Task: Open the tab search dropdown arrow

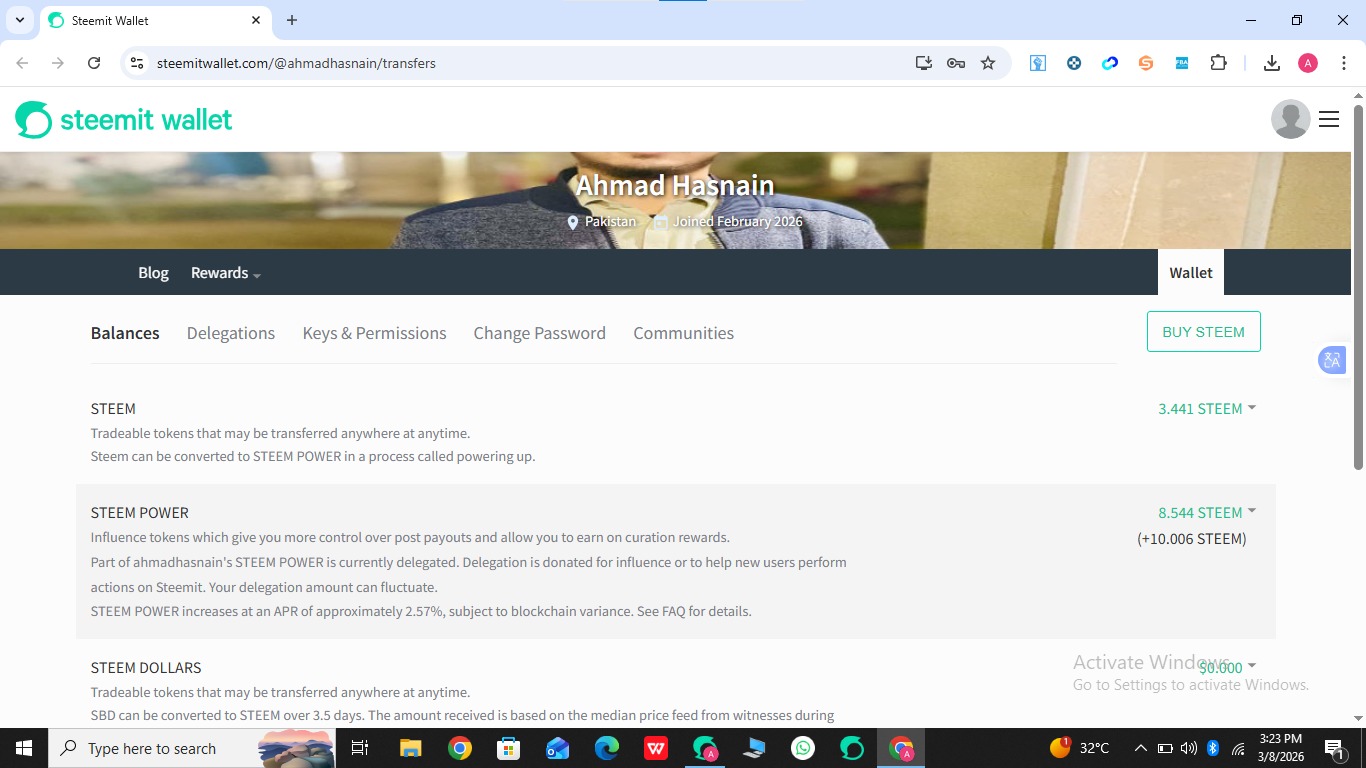Action: pos(19,20)
